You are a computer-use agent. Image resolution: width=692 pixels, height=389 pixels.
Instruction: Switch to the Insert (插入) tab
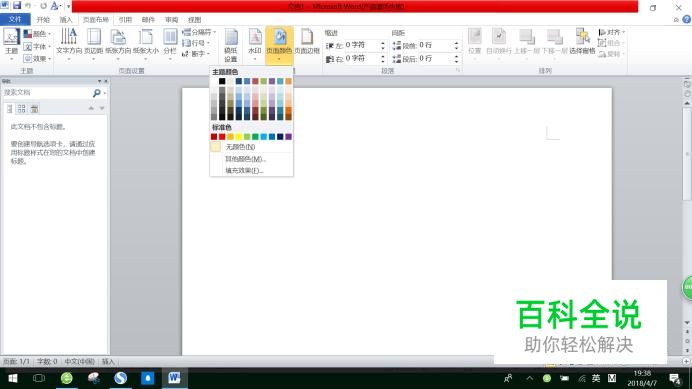(66, 20)
